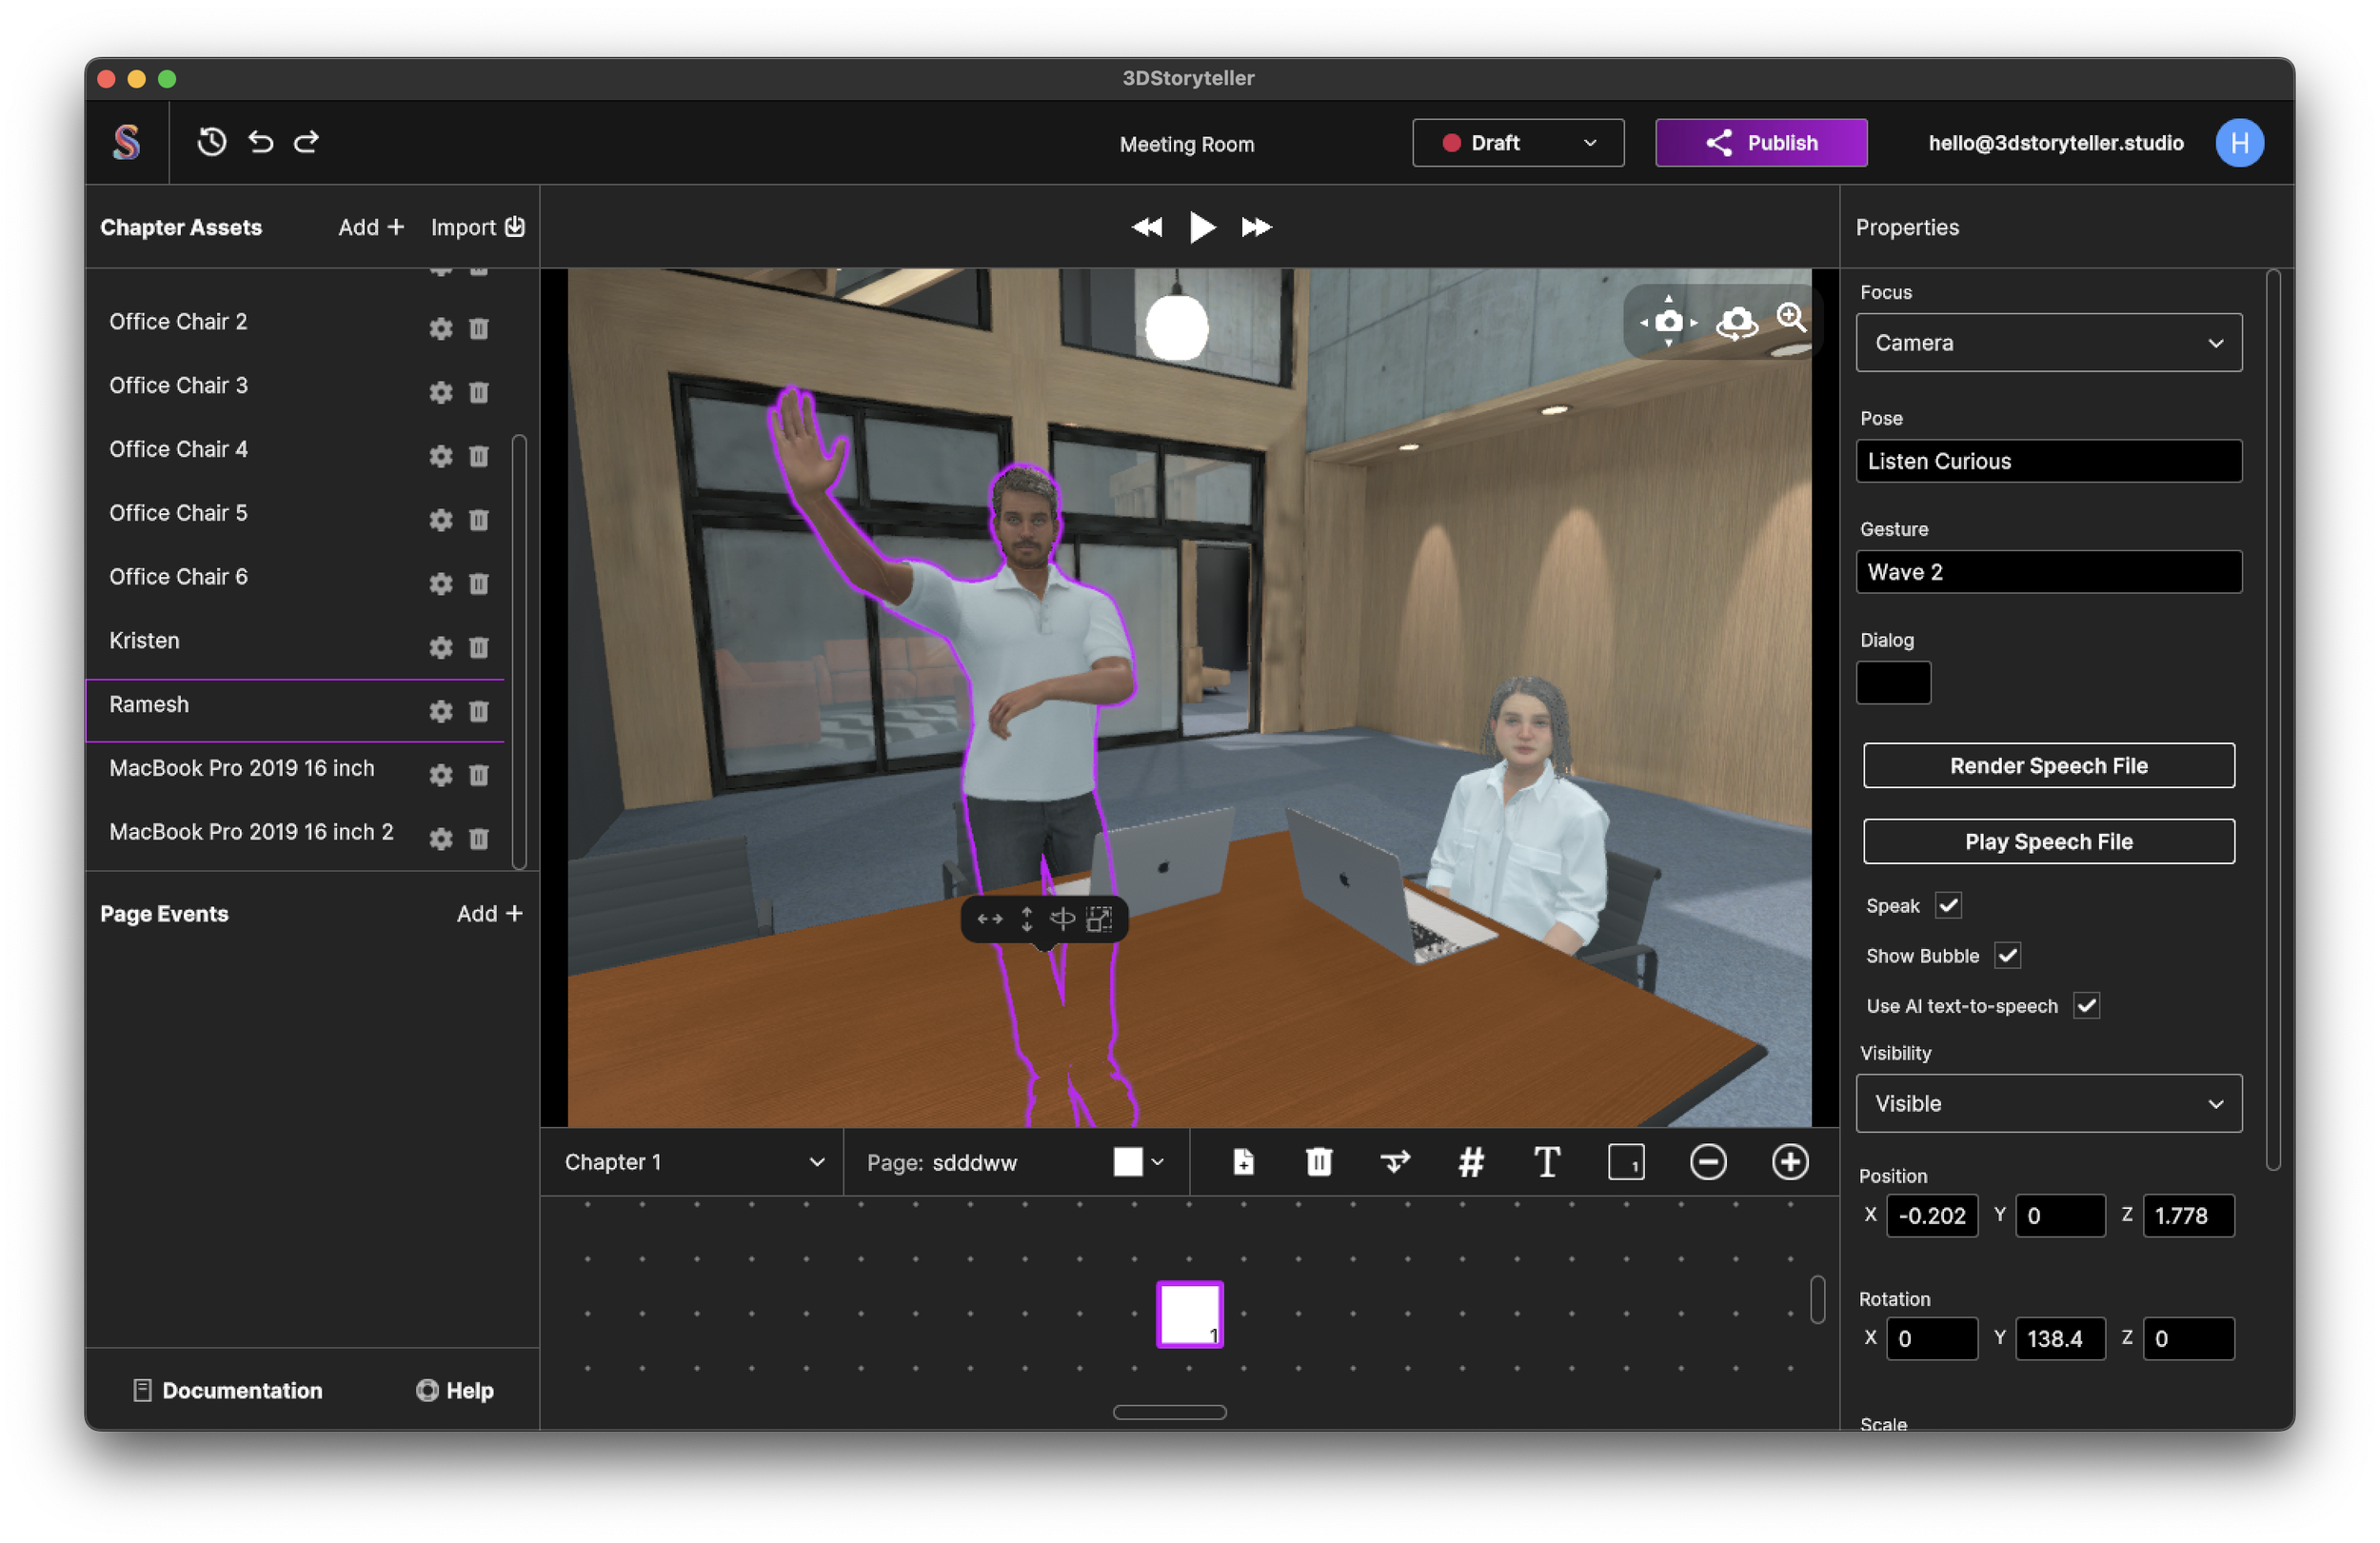Toggle the Show Bubble checkbox
The width and height of the screenshot is (2380, 1543).
(2007, 955)
